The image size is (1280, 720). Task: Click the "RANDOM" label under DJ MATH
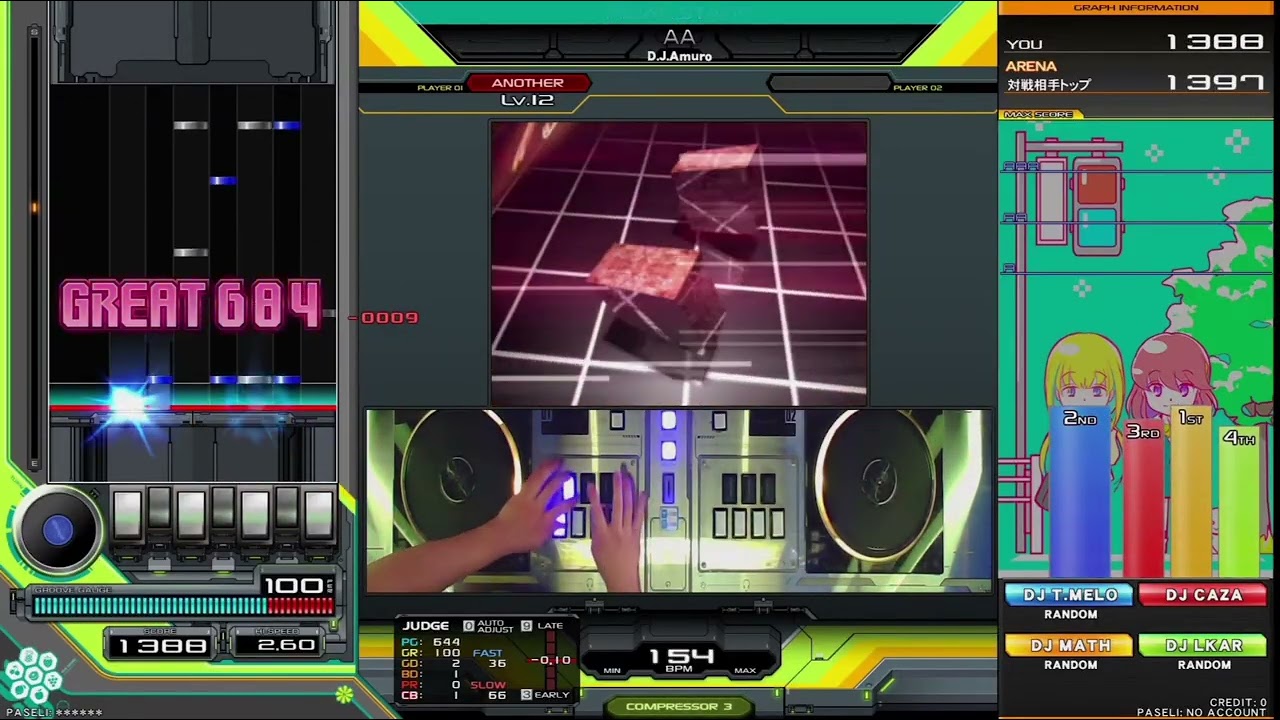pyautogui.click(x=1070, y=665)
